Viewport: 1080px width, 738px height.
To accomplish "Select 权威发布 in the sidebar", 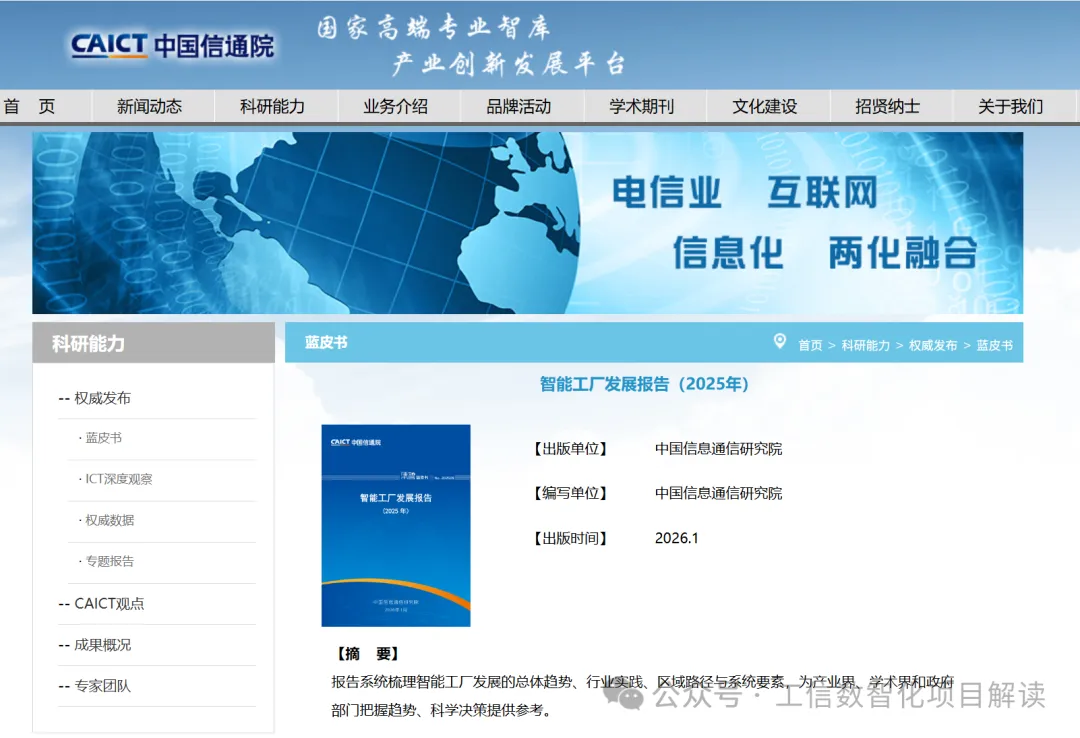I will point(102,398).
